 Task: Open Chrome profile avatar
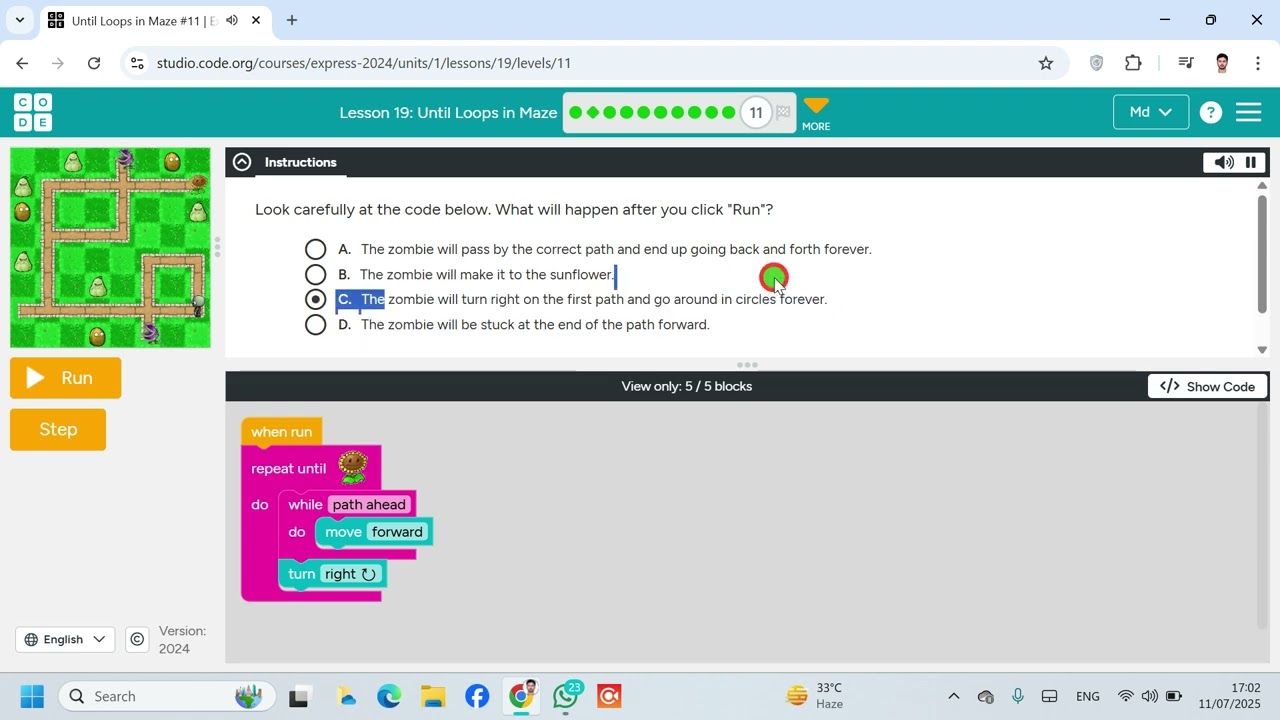pyautogui.click(x=1222, y=63)
